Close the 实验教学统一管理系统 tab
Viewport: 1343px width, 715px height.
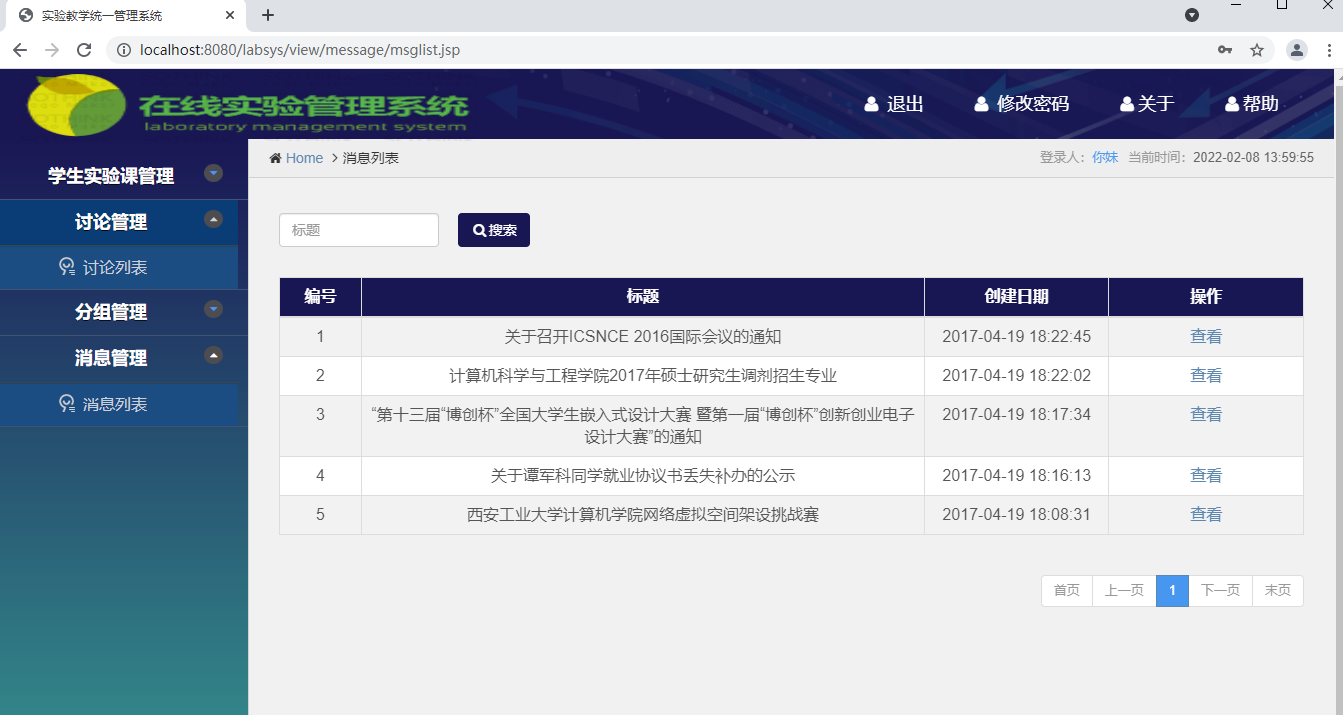pyautogui.click(x=230, y=15)
